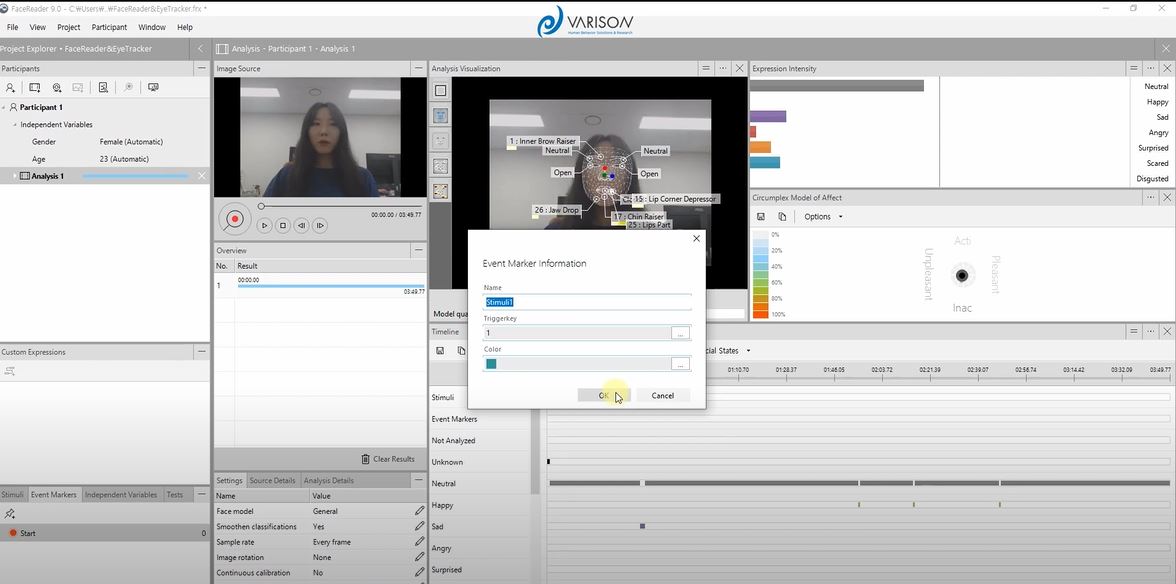Screen dimensions: 1176x584
Task: Switch to the Stimuli tab
Action: (13, 495)
